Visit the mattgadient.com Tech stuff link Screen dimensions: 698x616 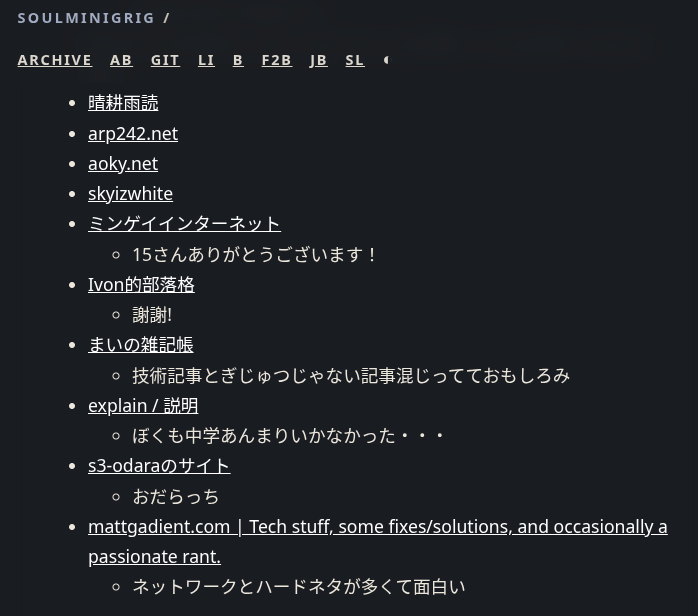coord(377,527)
